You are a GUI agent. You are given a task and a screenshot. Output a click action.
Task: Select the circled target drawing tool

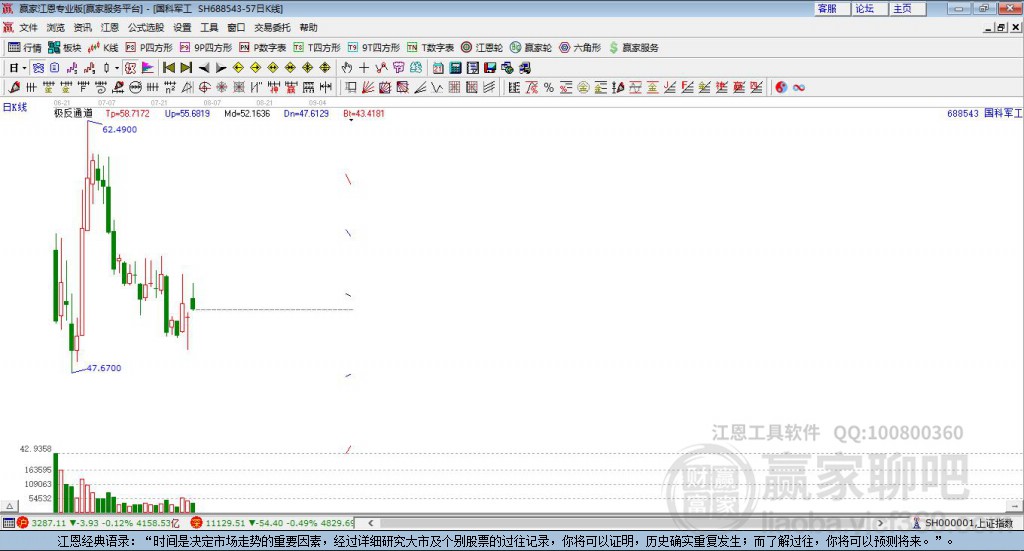204,87
